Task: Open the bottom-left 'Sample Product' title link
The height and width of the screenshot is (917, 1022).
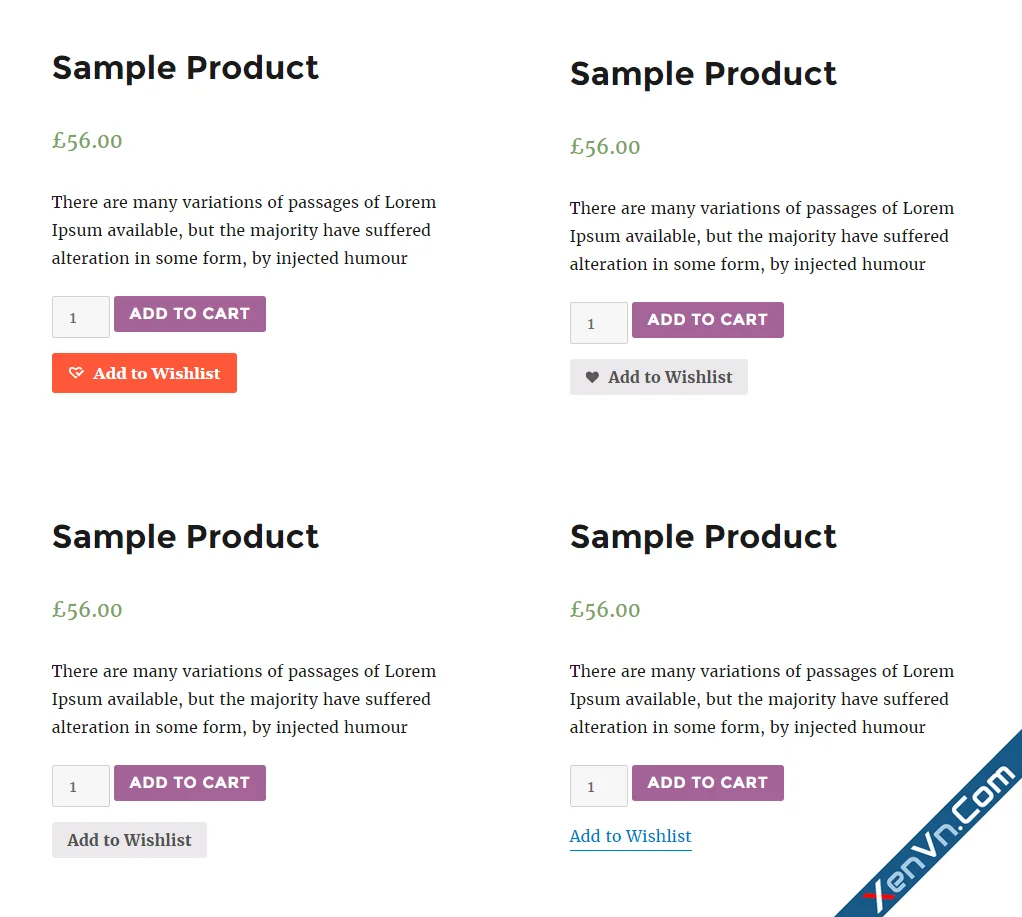Action: click(x=185, y=537)
